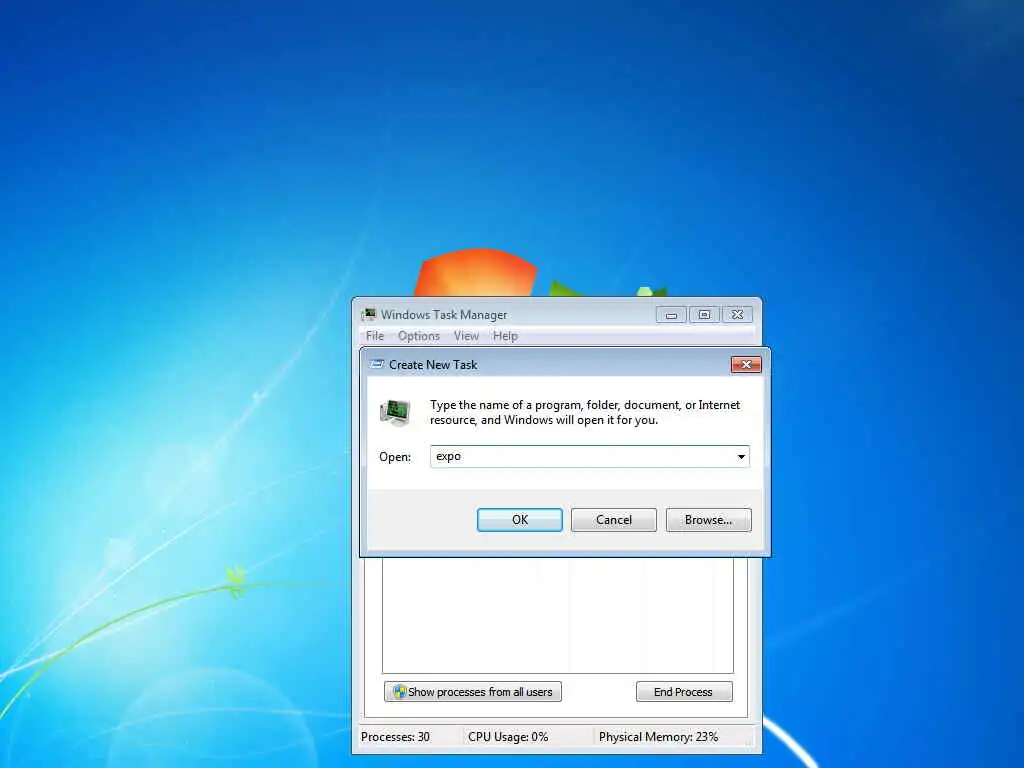Open the View menu in Task Manager
Screen dimensions: 1024x768
[x=466, y=336]
